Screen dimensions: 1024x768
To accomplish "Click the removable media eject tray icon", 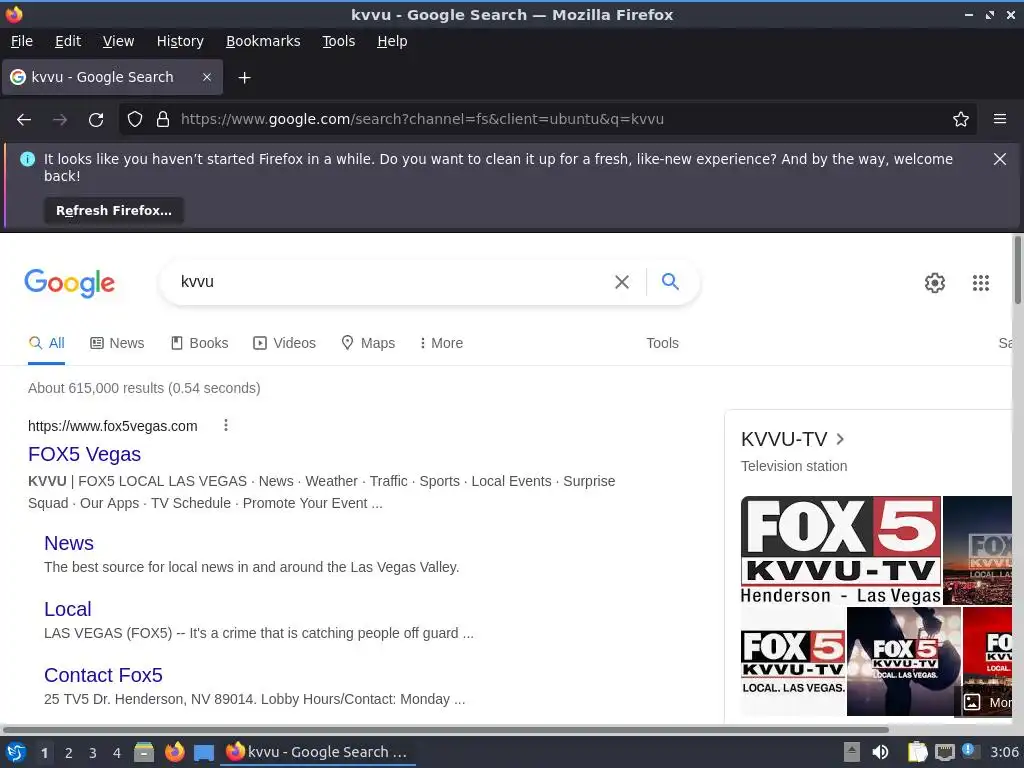I will tap(852, 752).
